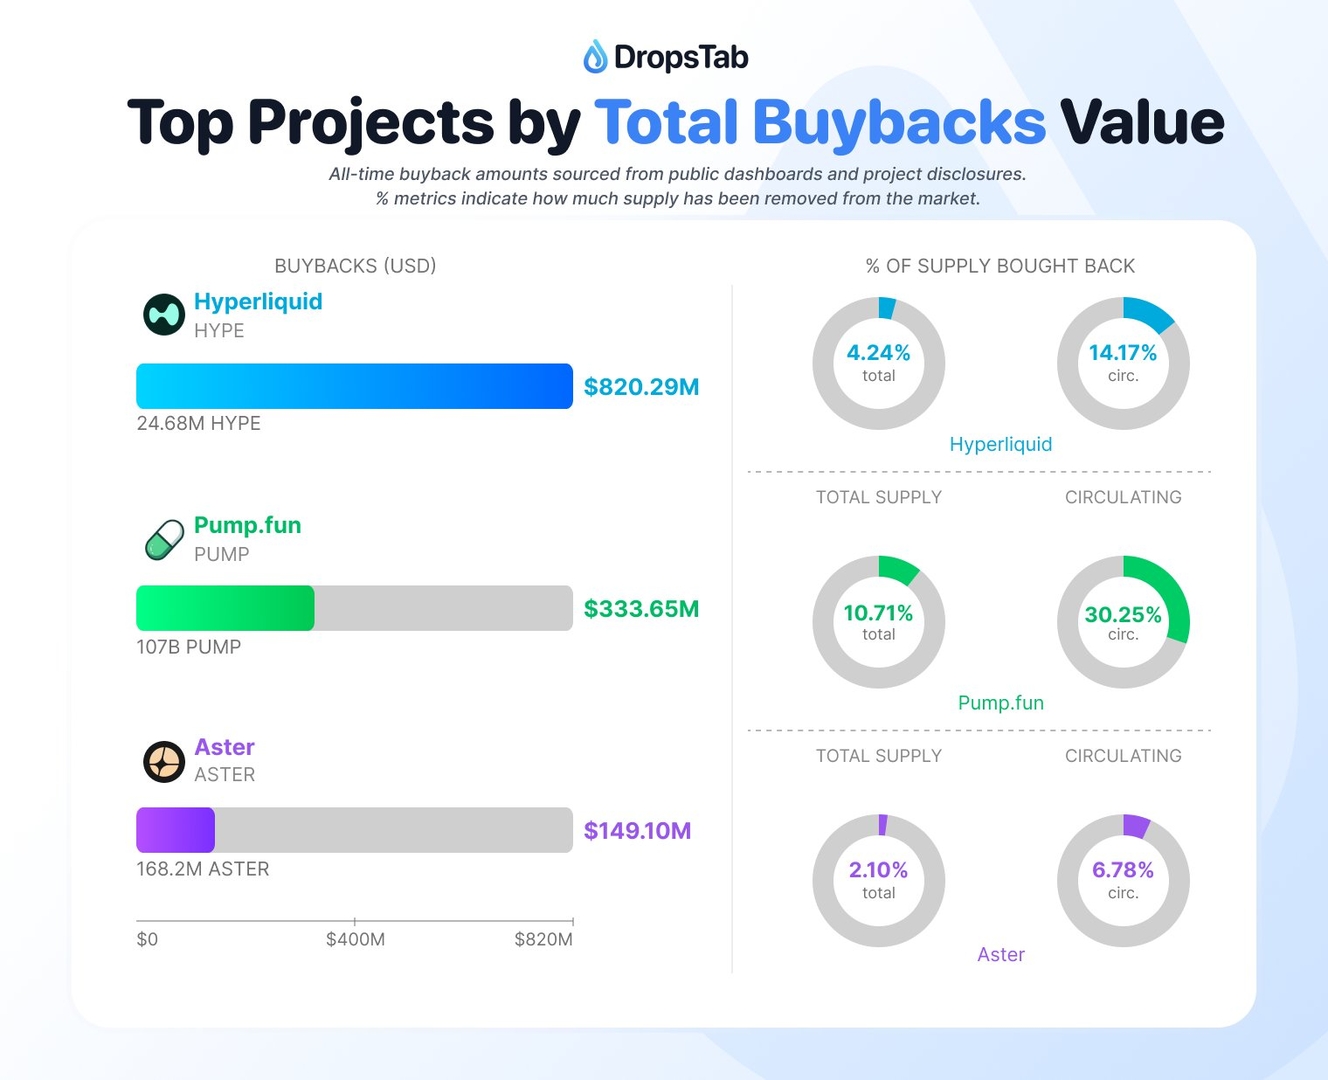The height and width of the screenshot is (1080, 1328).
Task: Click the $333.65M buyback value
Action: pyautogui.click(x=641, y=609)
